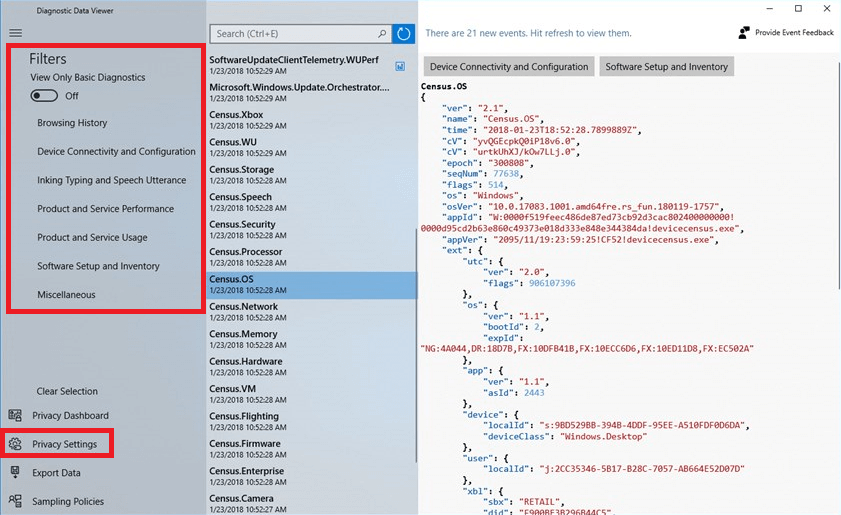Viewport: 841px width, 515px height.
Task: Select the Census.Storage event
Action: click(x=311, y=174)
